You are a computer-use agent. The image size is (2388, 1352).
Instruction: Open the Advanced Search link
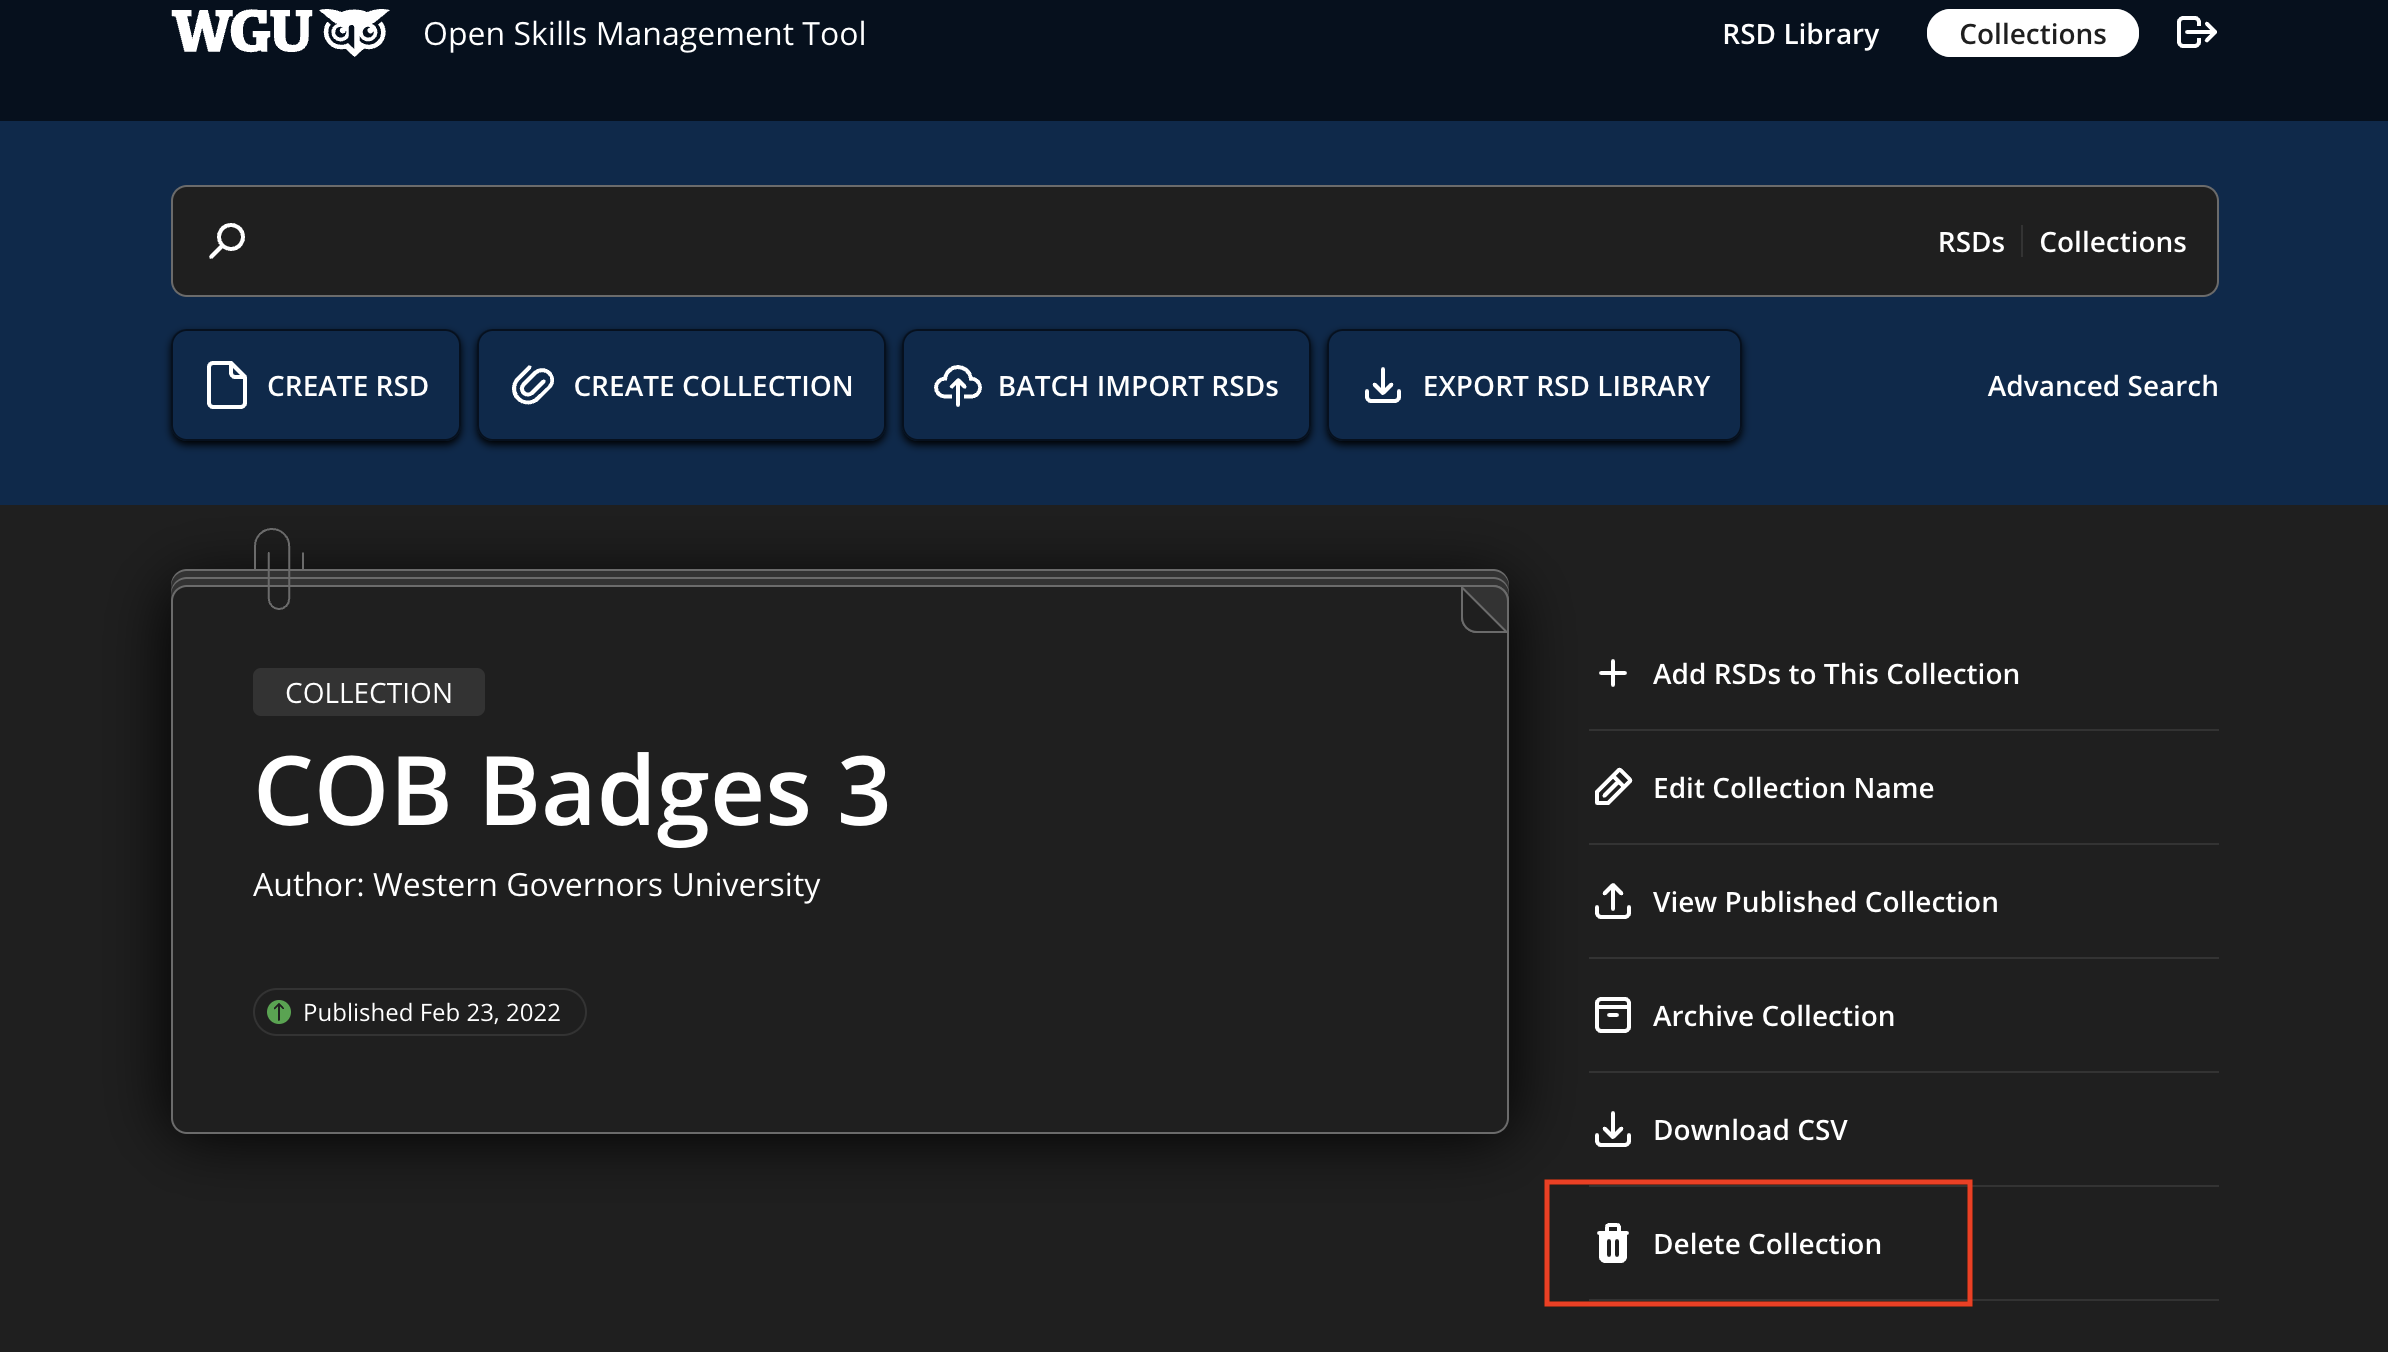pyautogui.click(x=2102, y=386)
